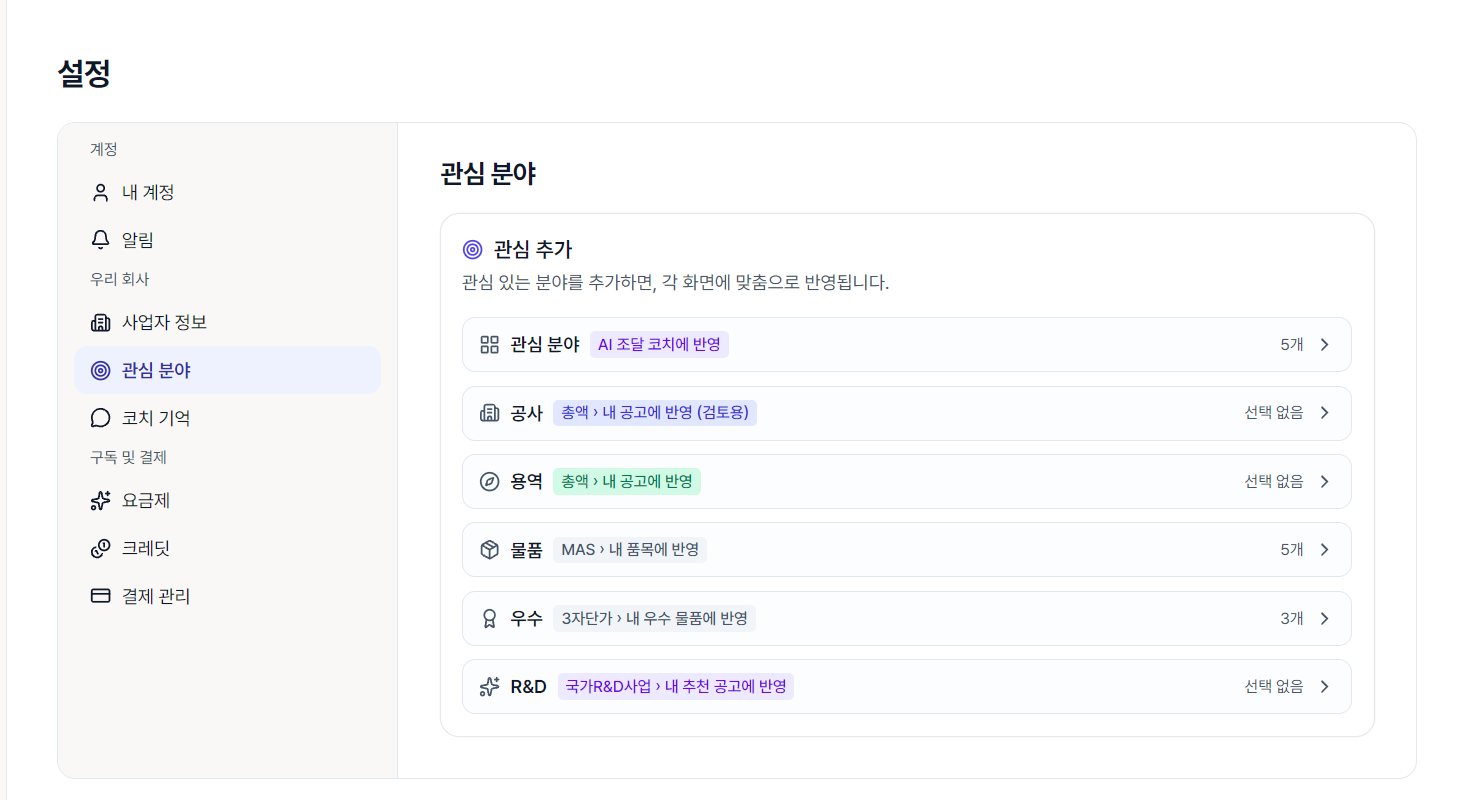This screenshot has height=800, width=1467.
Task: Click the 우수 row label
Action: [526, 618]
